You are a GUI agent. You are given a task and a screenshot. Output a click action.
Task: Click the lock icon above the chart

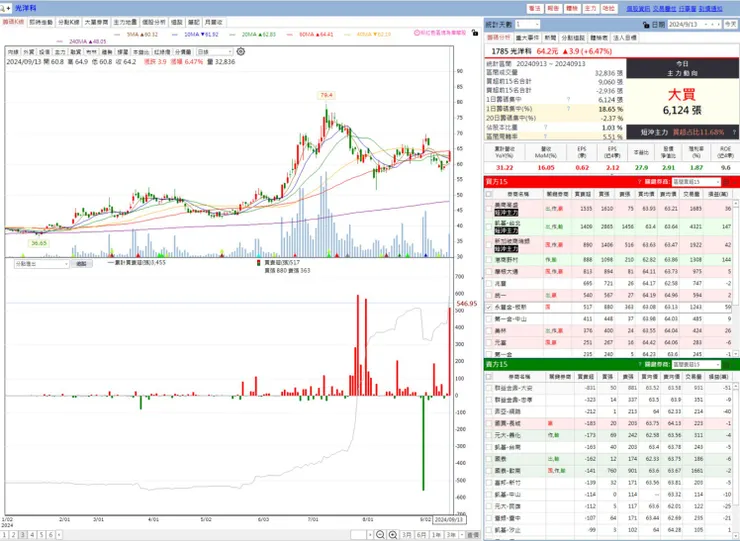point(475,33)
